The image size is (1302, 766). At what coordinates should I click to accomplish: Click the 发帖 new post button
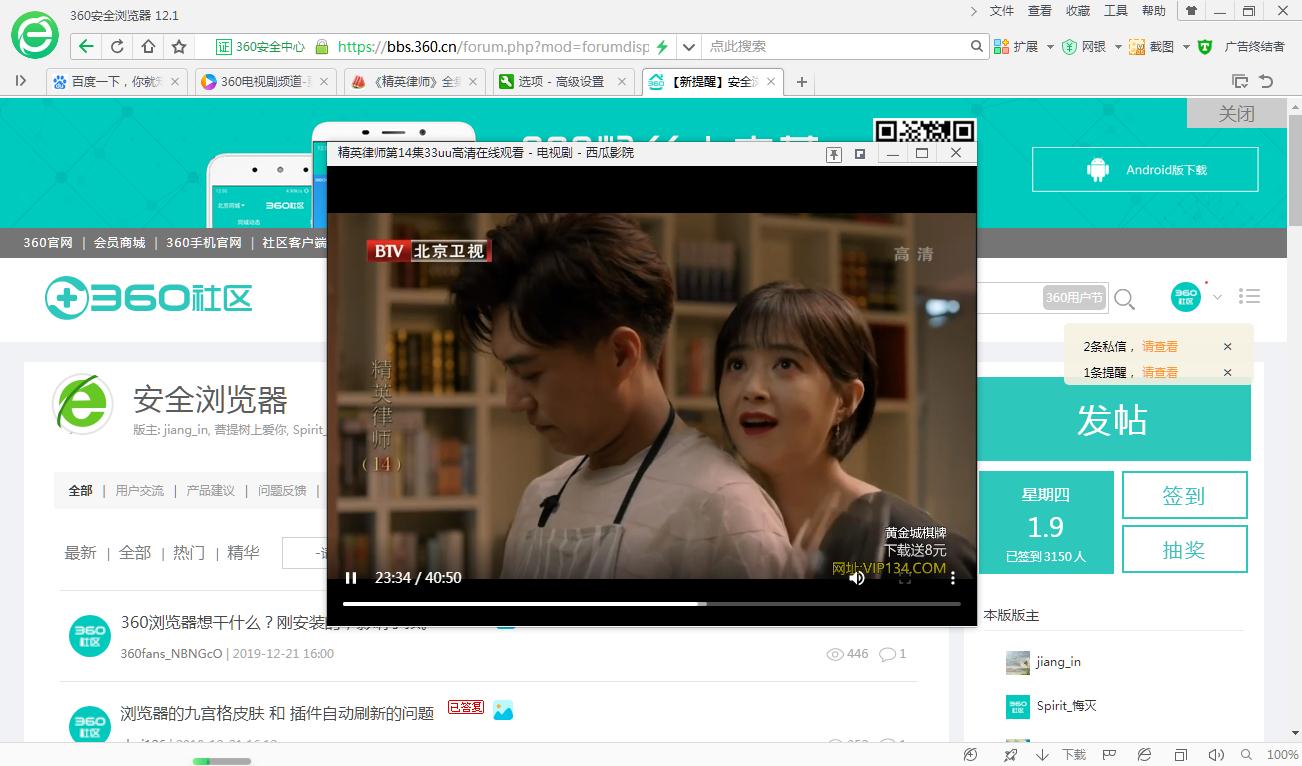1112,419
